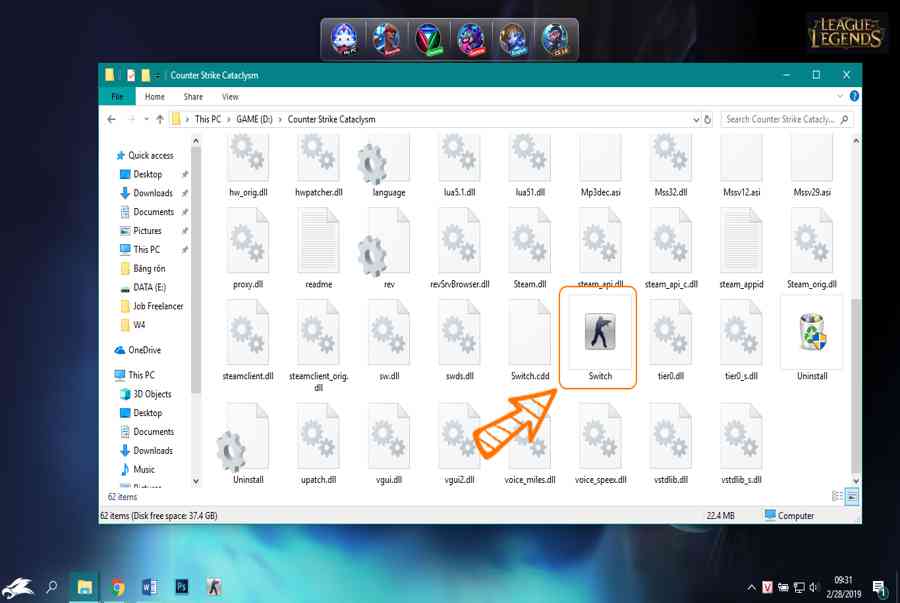Image resolution: width=900 pixels, height=603 pixels.
Task: Click the Search Counter Strike Cataclysm box
Action: click(x=787, y=119)
